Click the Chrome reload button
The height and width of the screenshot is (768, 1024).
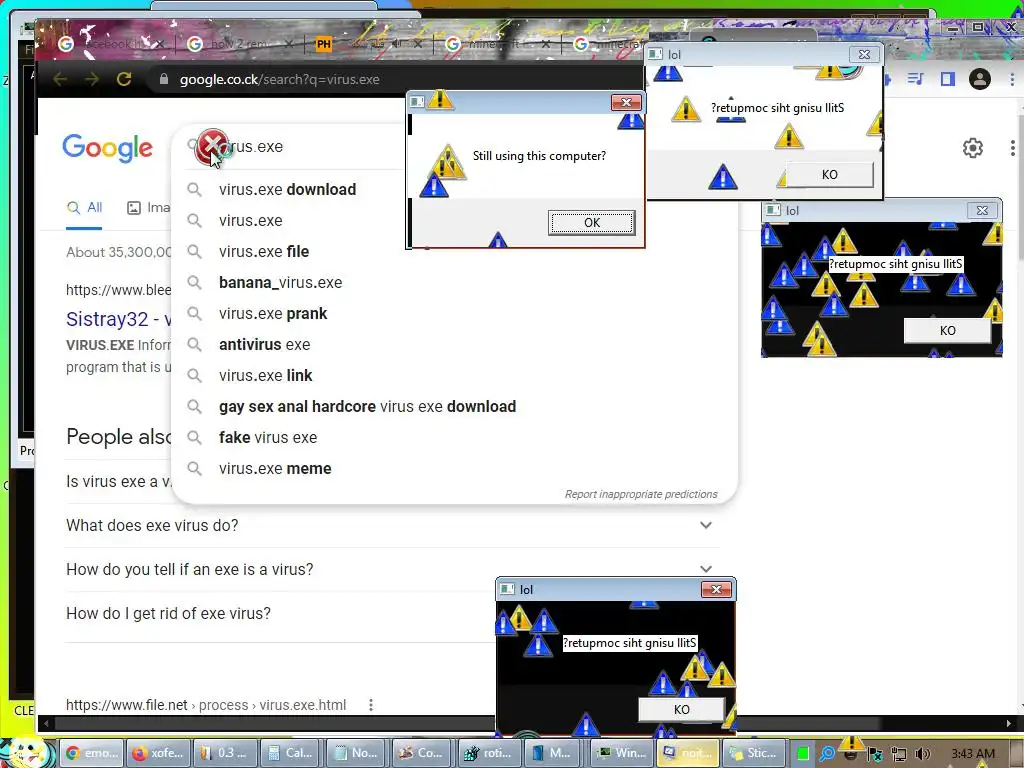click(123, 80)
